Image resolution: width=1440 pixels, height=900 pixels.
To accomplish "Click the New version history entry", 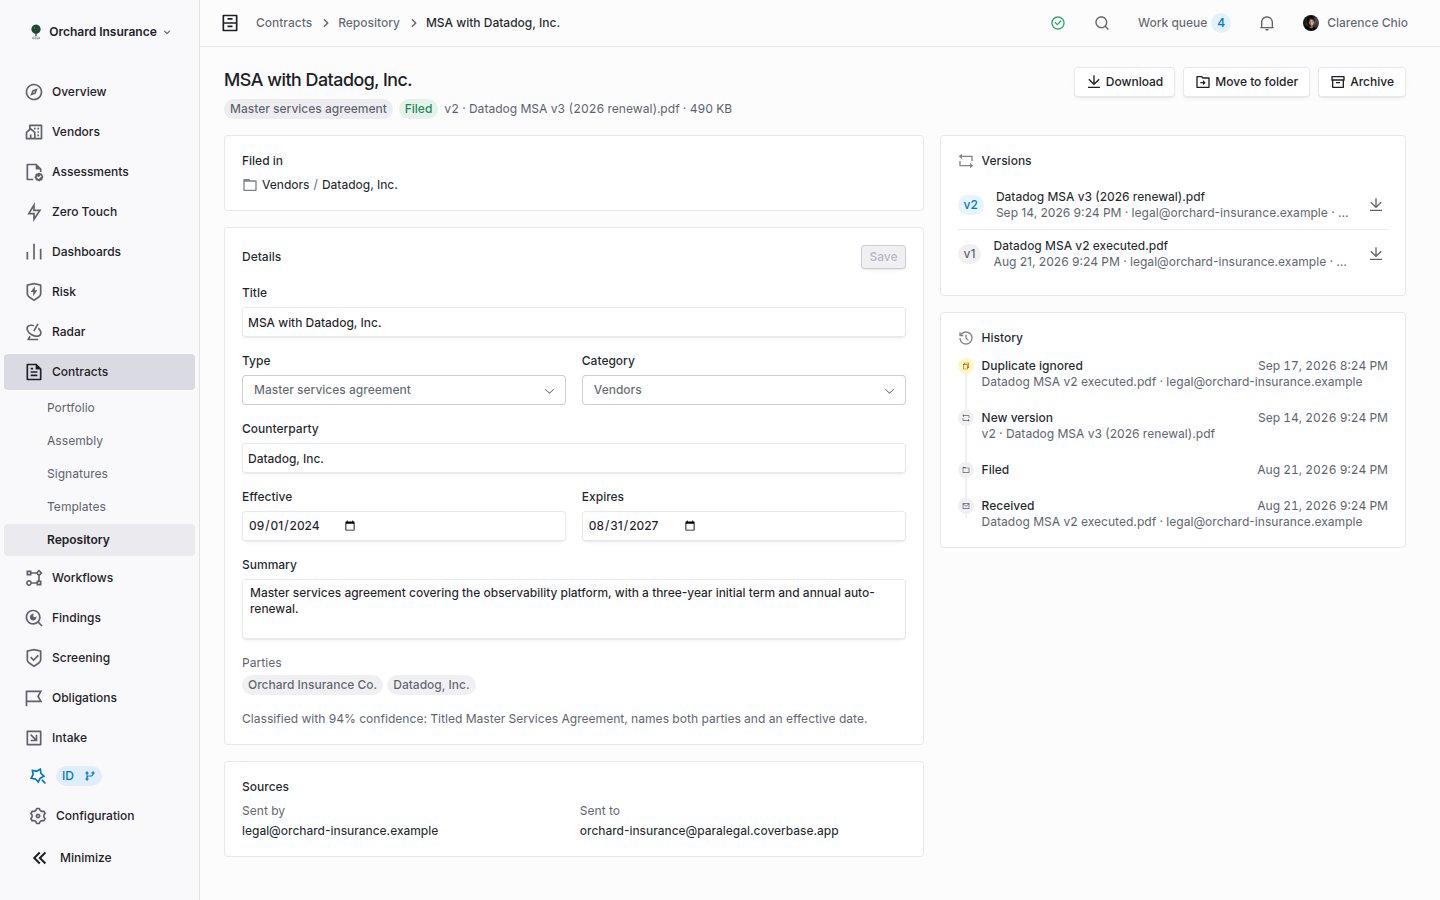I will pyautogui.click(x=1173, y=426).
